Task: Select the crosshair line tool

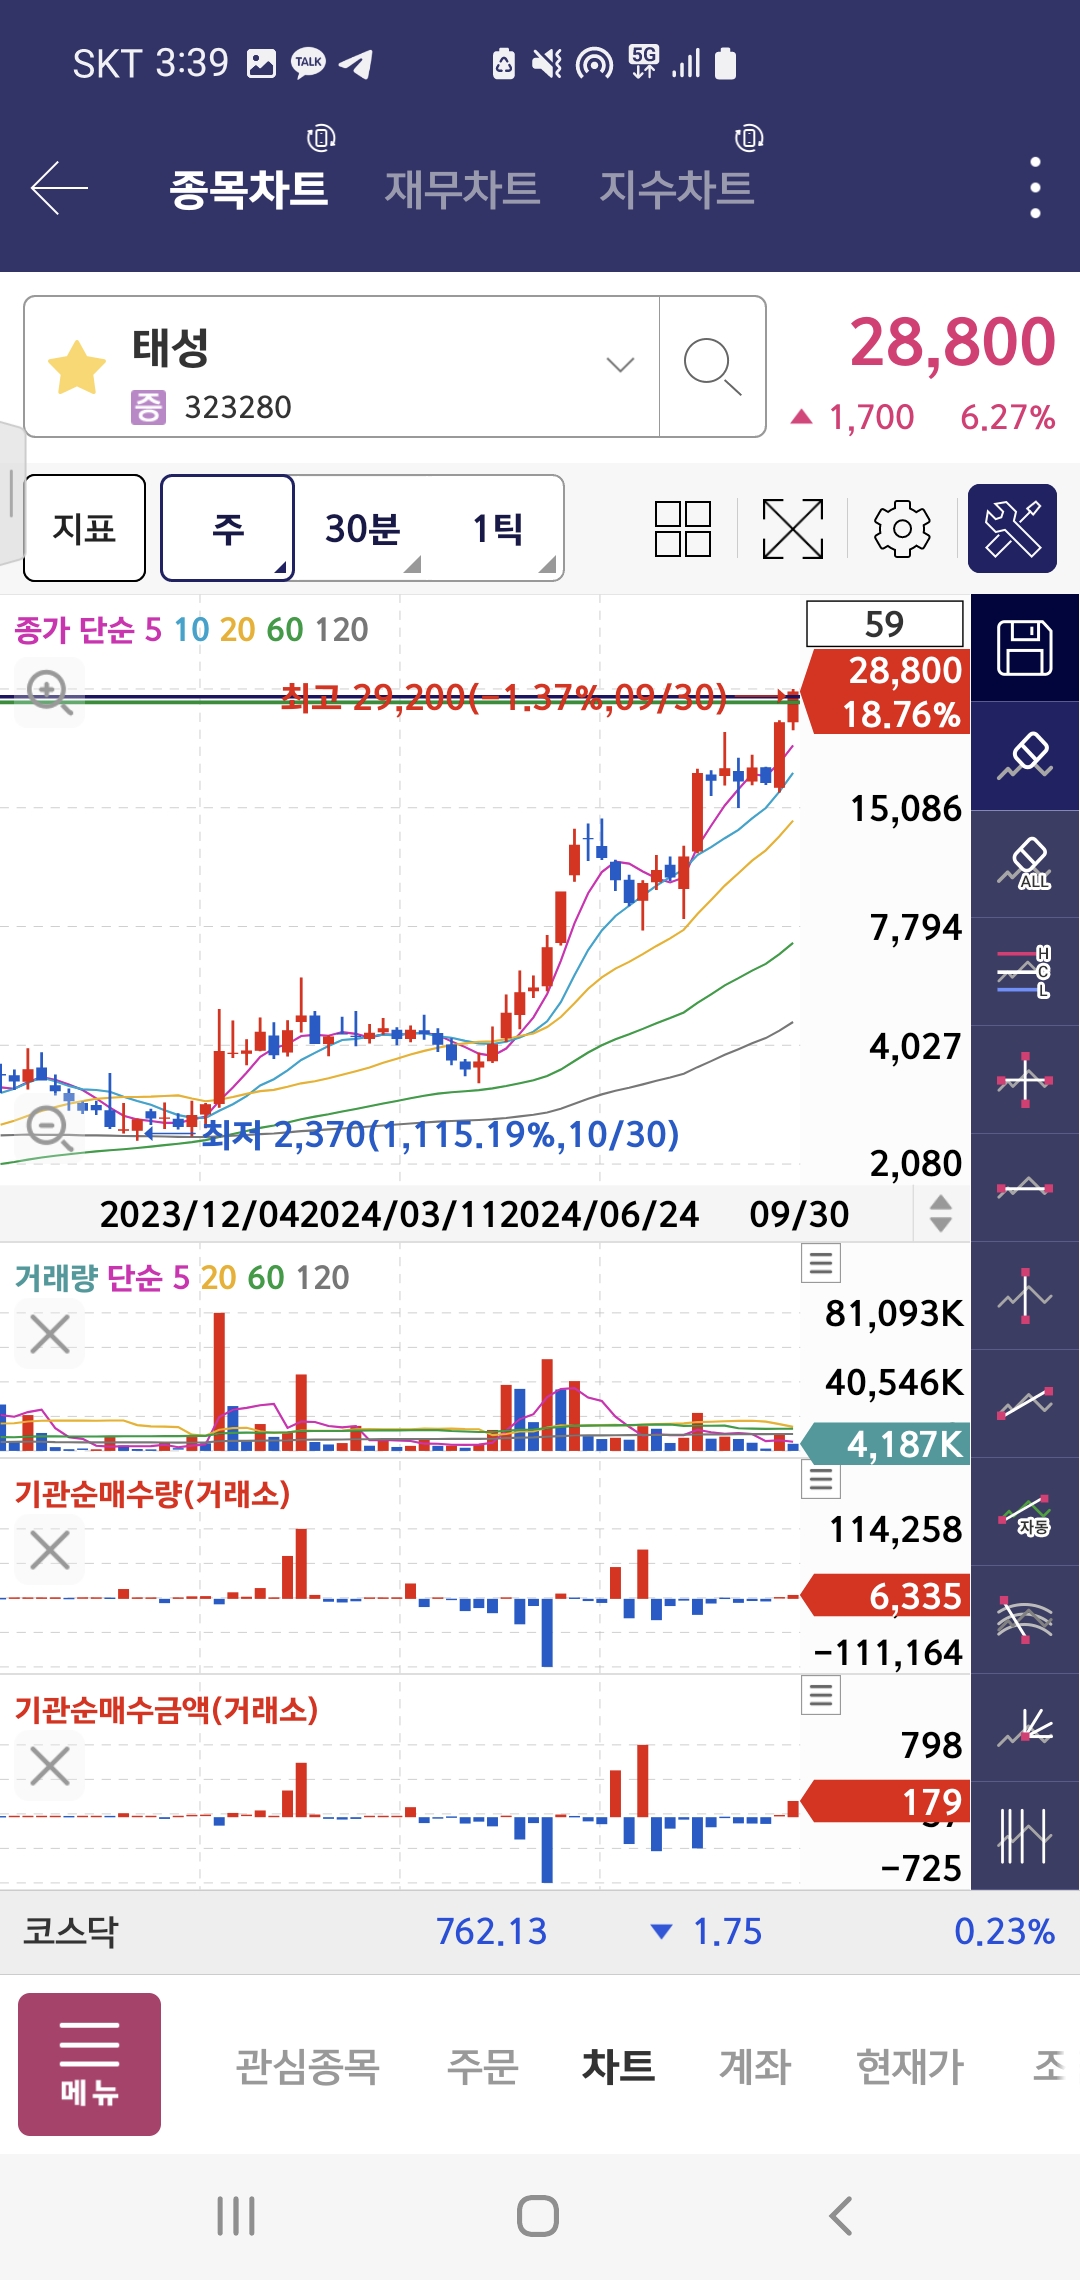Action: pyautogui.click(x=1025, y=1080)
